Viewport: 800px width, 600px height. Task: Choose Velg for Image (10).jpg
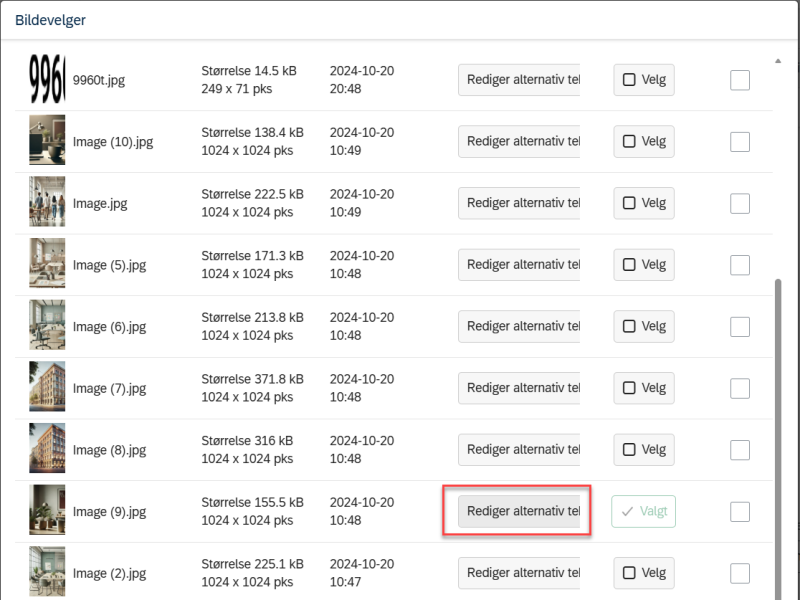tap(644, 141)
